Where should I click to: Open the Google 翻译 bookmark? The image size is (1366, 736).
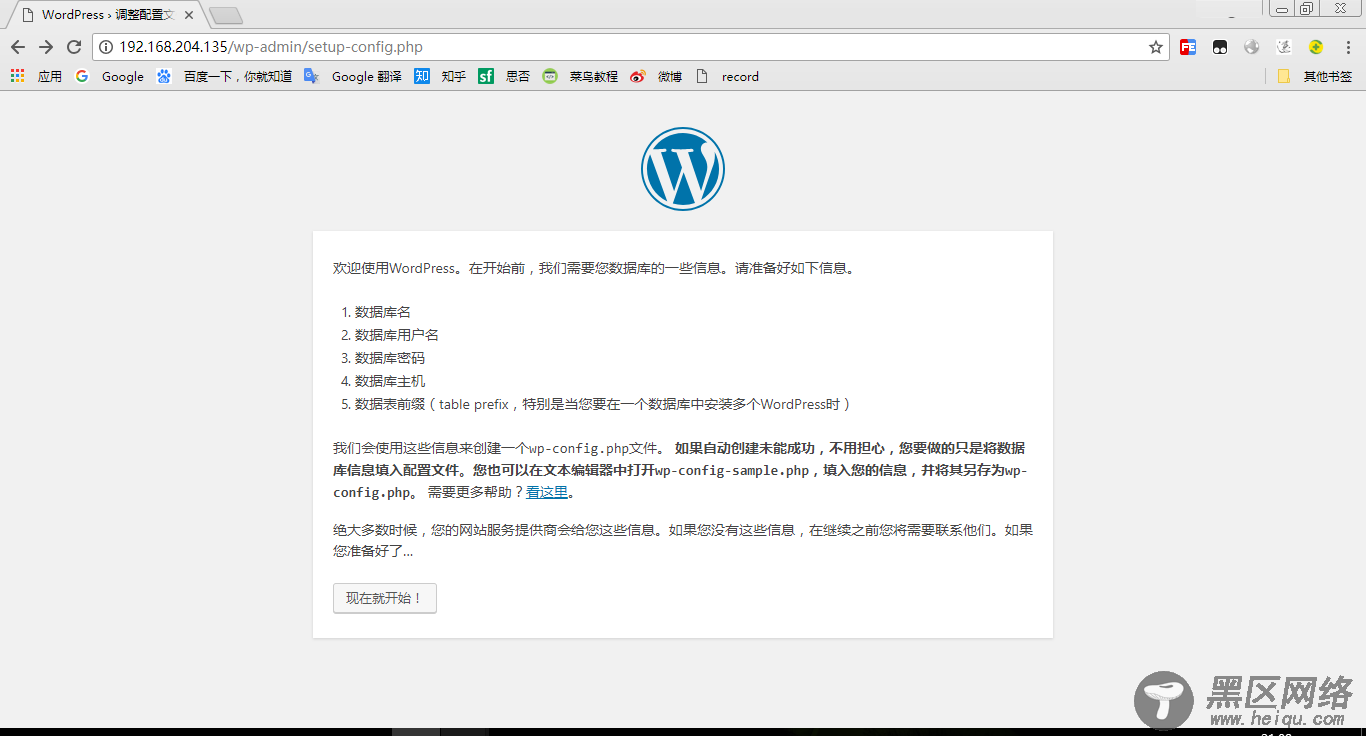click(x=353, y=76)
